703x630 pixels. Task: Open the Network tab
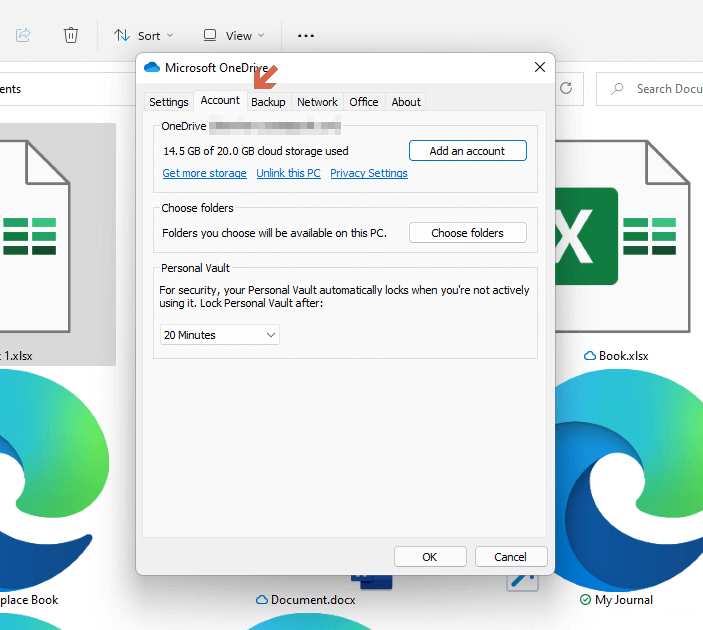point(317,102)
